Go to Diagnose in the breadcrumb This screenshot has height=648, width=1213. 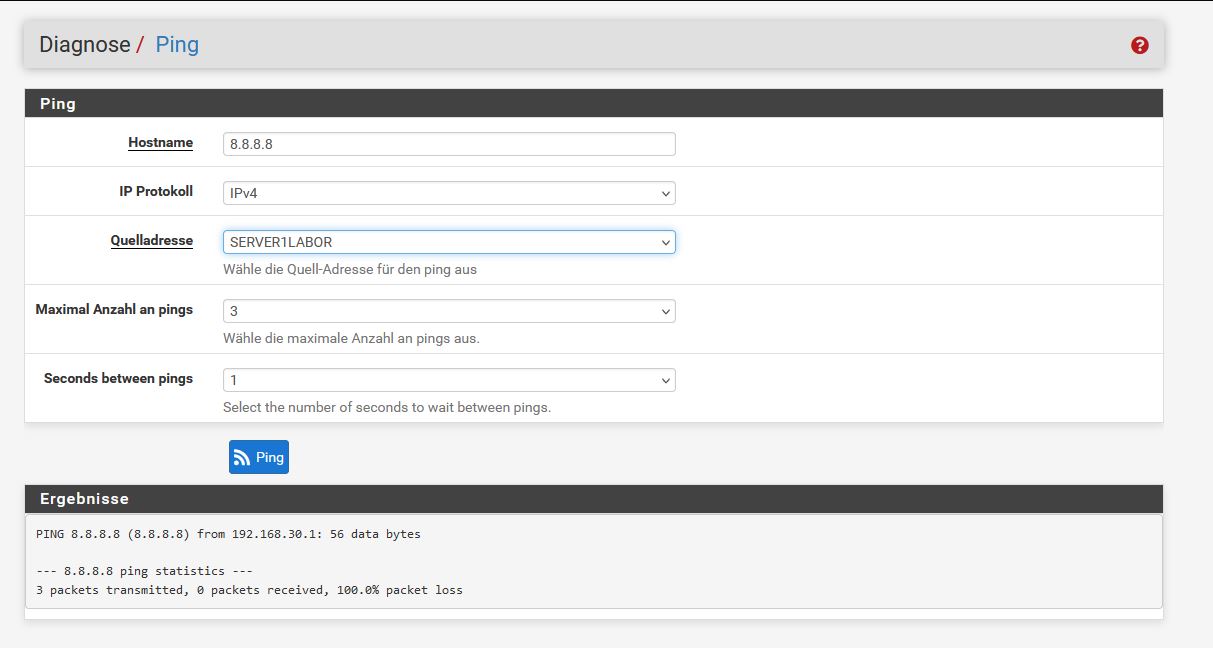(84, 45)
